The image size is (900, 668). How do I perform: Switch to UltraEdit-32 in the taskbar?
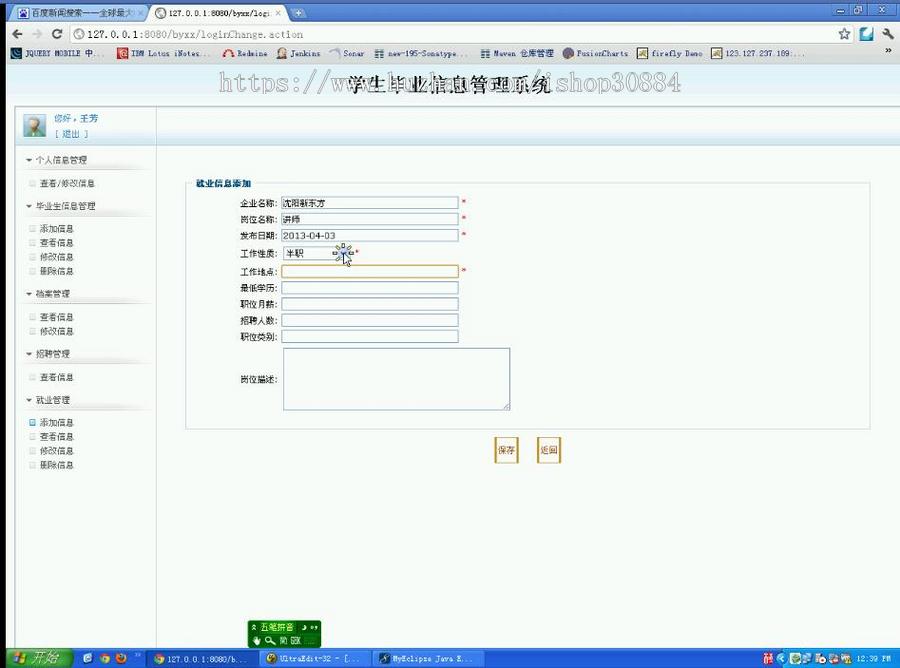[x=314, y=658]
